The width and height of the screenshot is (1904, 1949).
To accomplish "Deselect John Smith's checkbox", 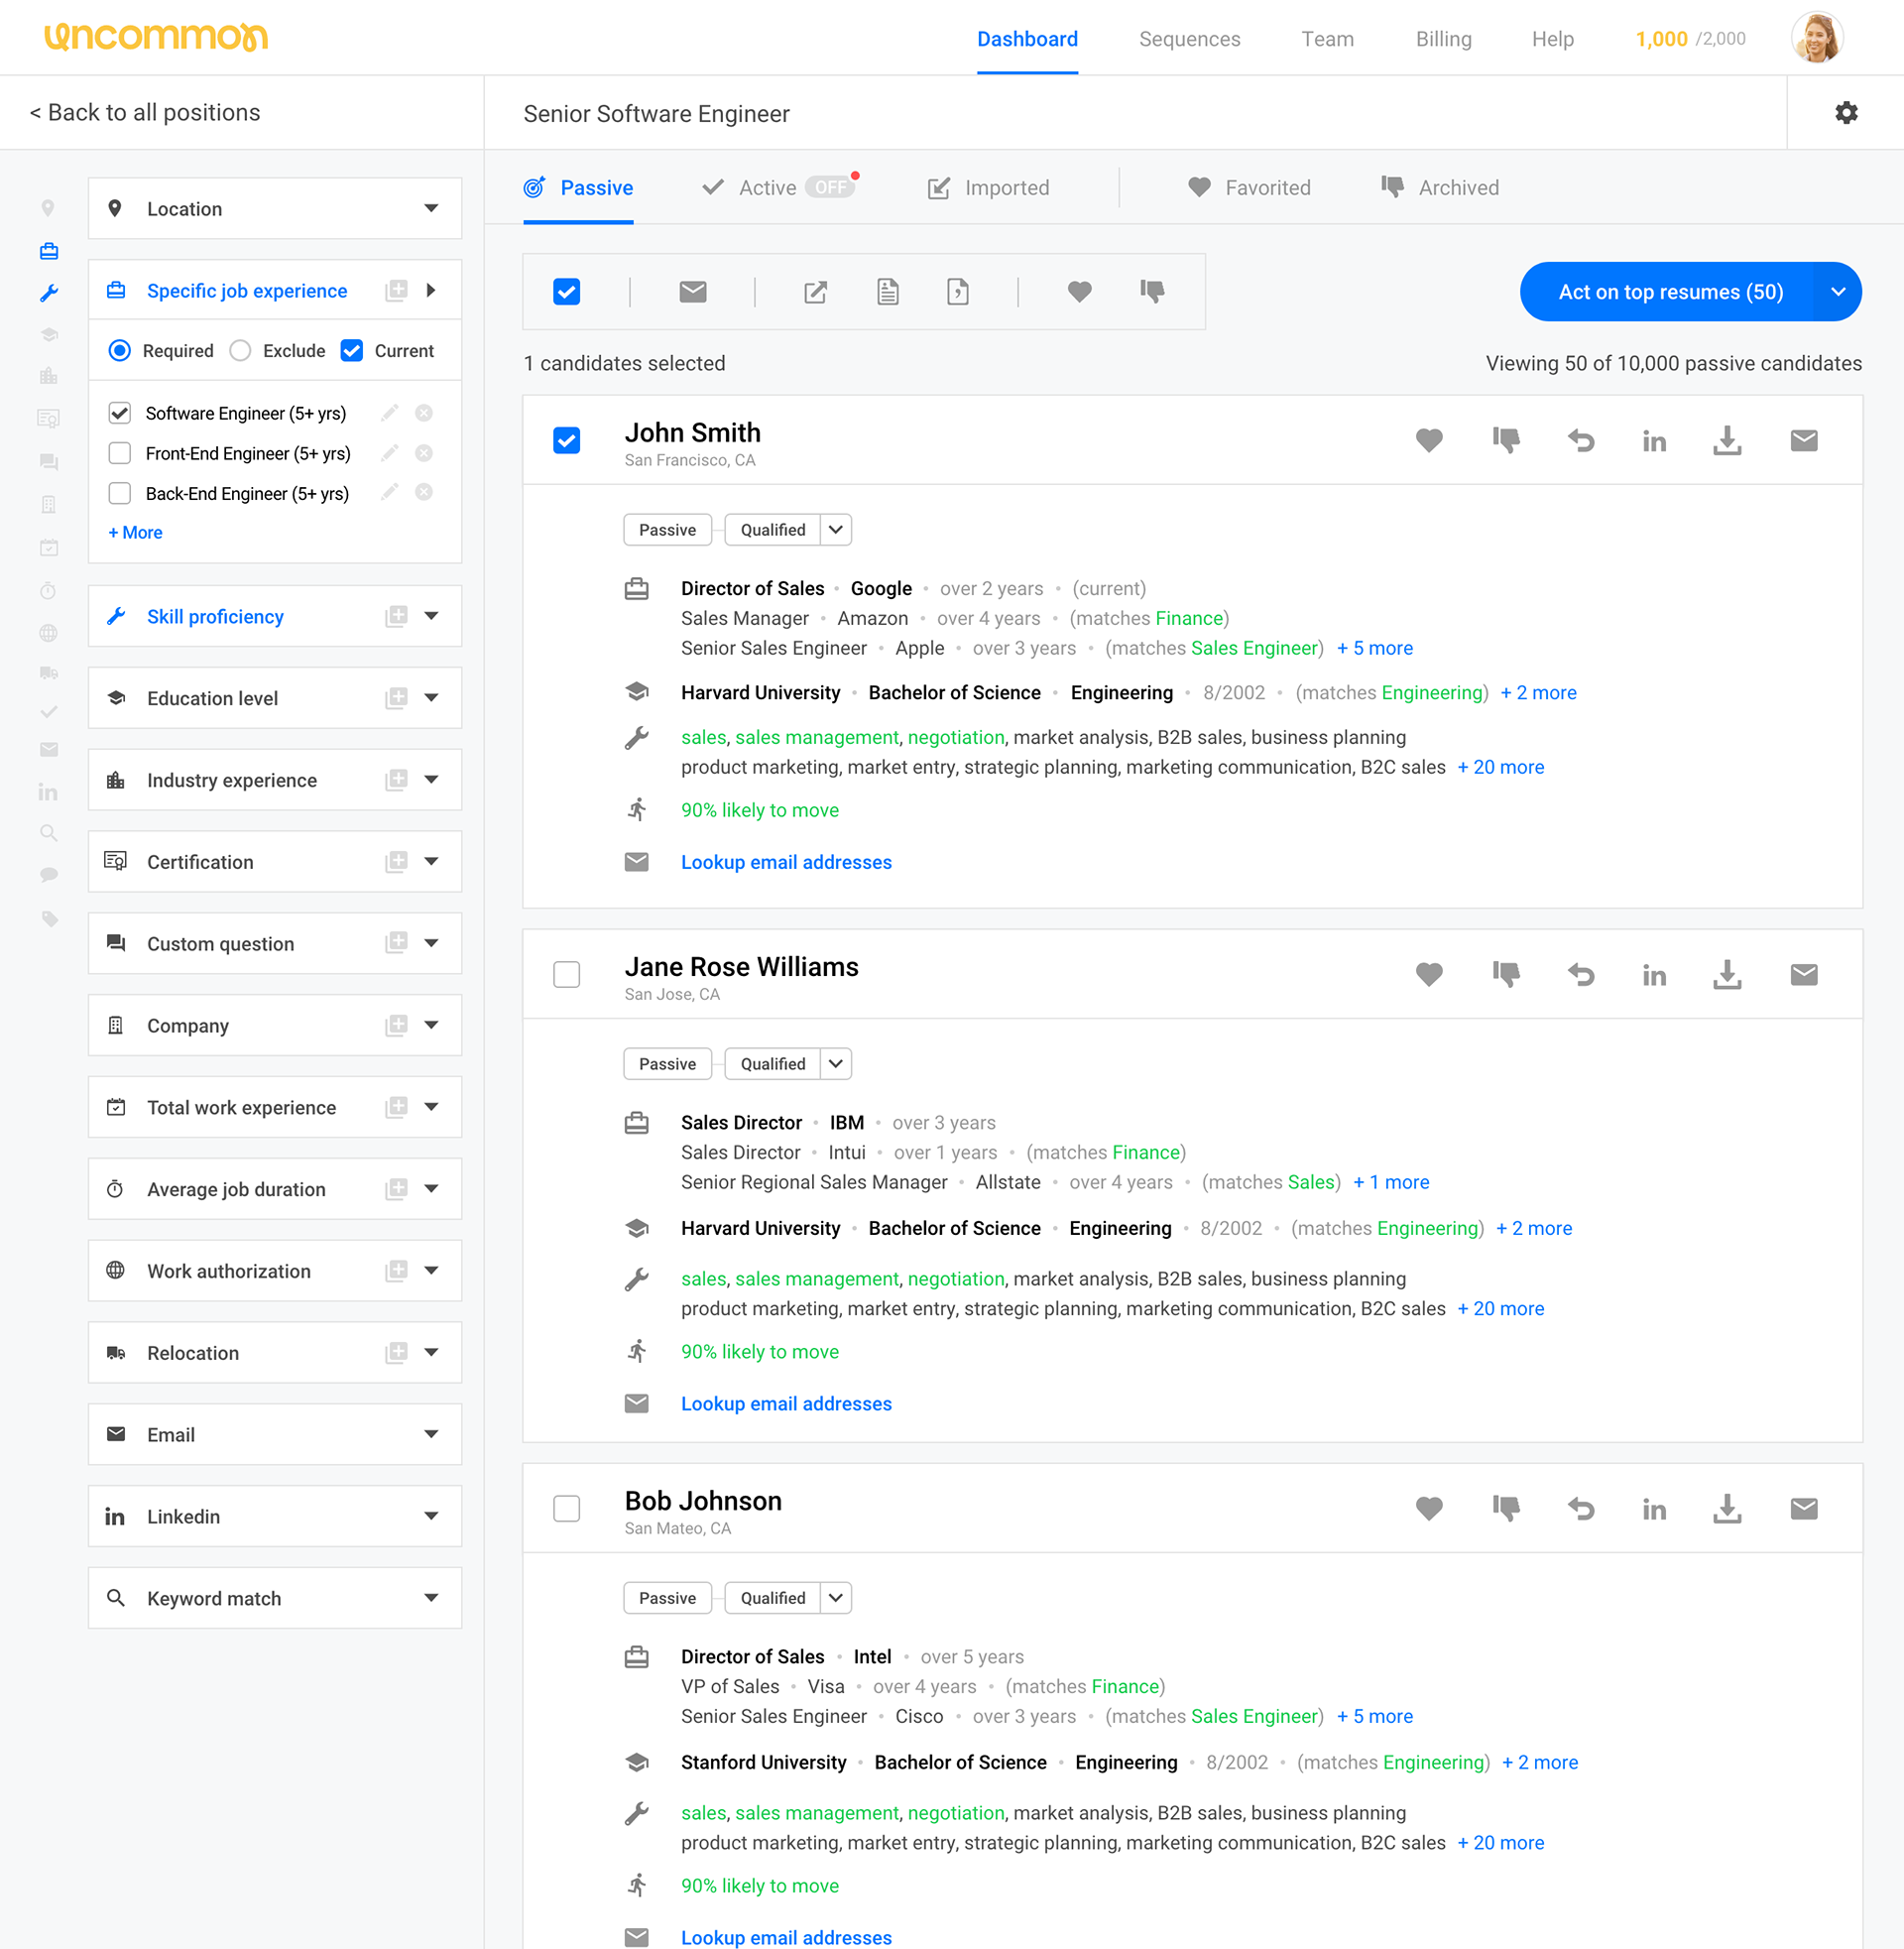I will click(567, 440).
